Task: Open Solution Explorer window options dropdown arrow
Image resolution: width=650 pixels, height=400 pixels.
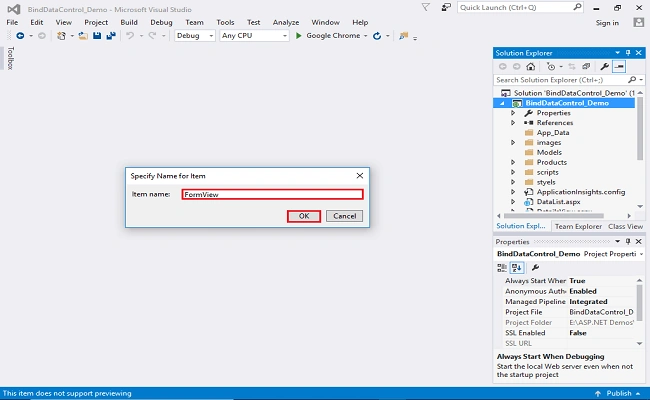Action: coord(617,53)
